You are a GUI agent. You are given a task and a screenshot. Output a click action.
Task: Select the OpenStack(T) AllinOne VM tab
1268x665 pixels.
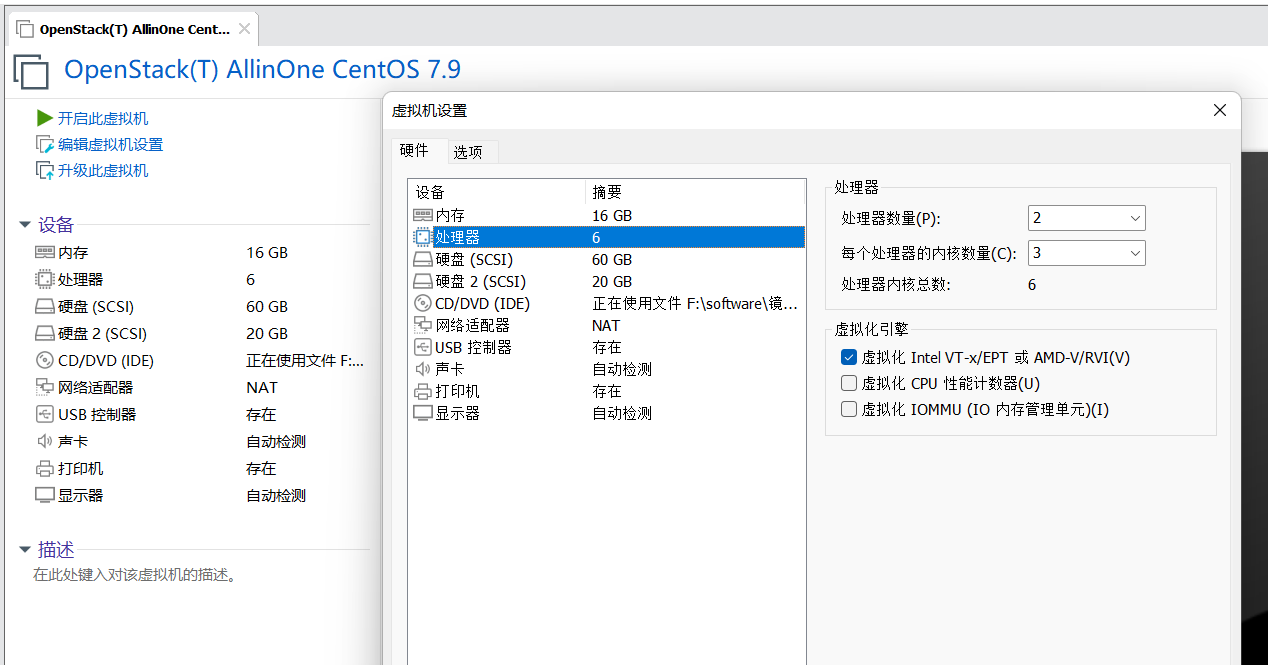[134, 29]
